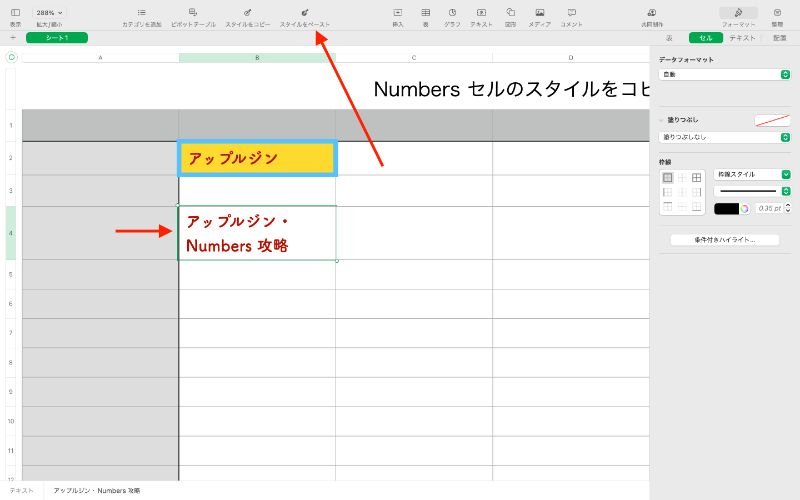Click the メディア (Media) toolbar icon

(x=539, y=12)
